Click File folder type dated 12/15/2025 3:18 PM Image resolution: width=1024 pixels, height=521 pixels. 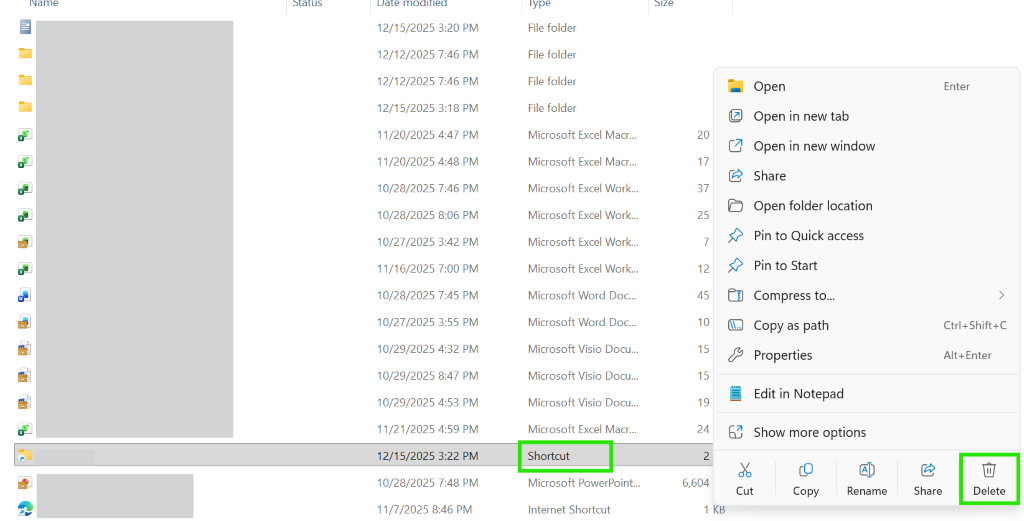(x=552, y=108)
